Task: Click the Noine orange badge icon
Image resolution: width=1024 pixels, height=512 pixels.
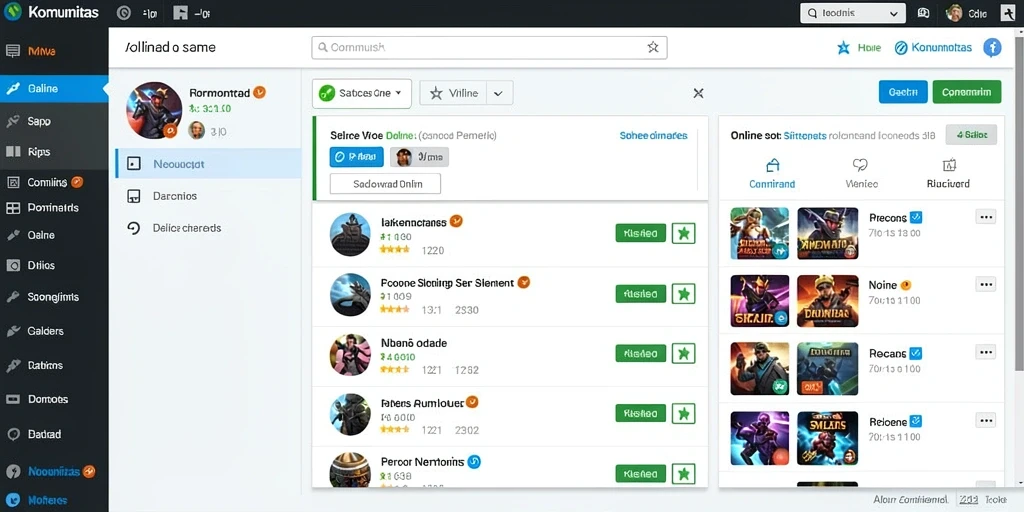Action: (x=905, y=285)
